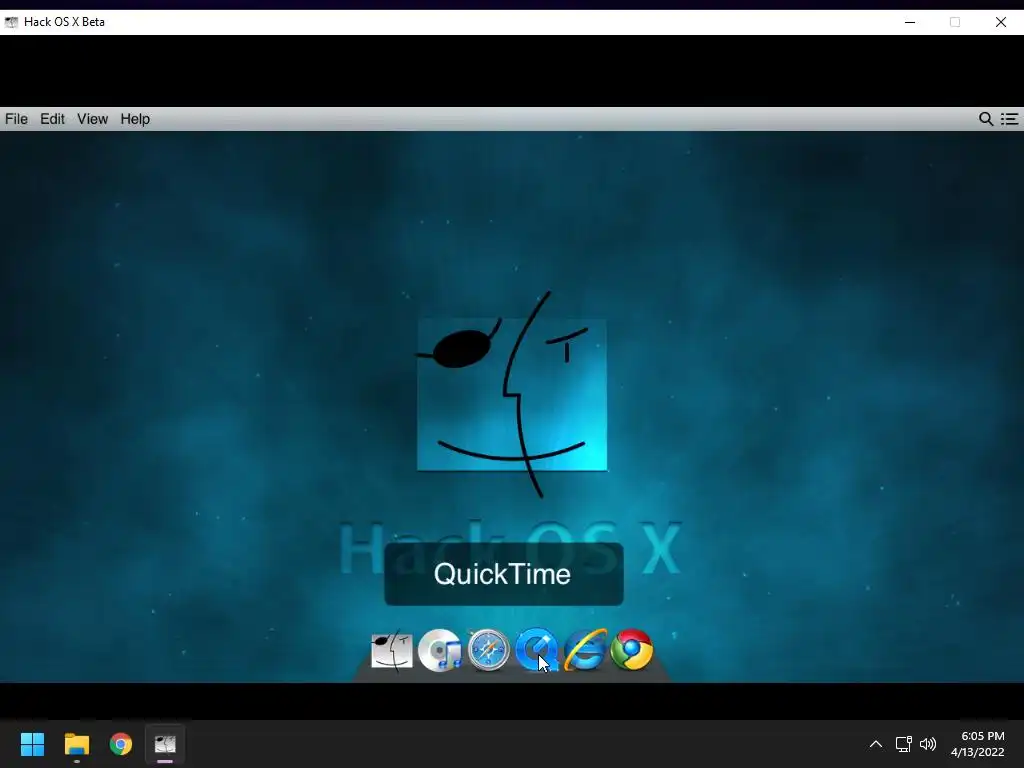
Task: Click the 6:05 PM clock and date
Action: (x=978, y=744)
